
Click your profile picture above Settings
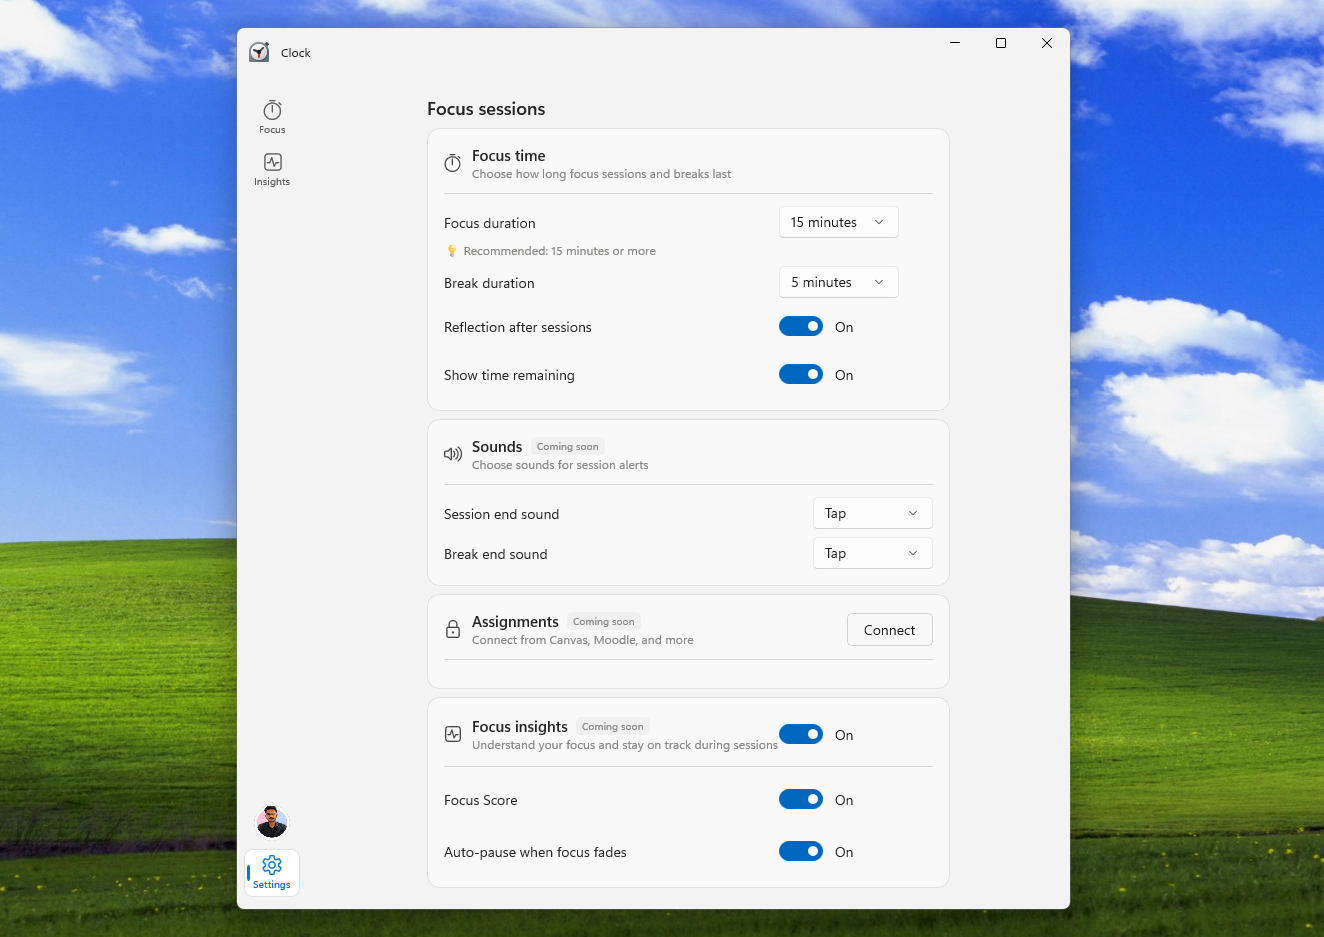coord(271,821)
